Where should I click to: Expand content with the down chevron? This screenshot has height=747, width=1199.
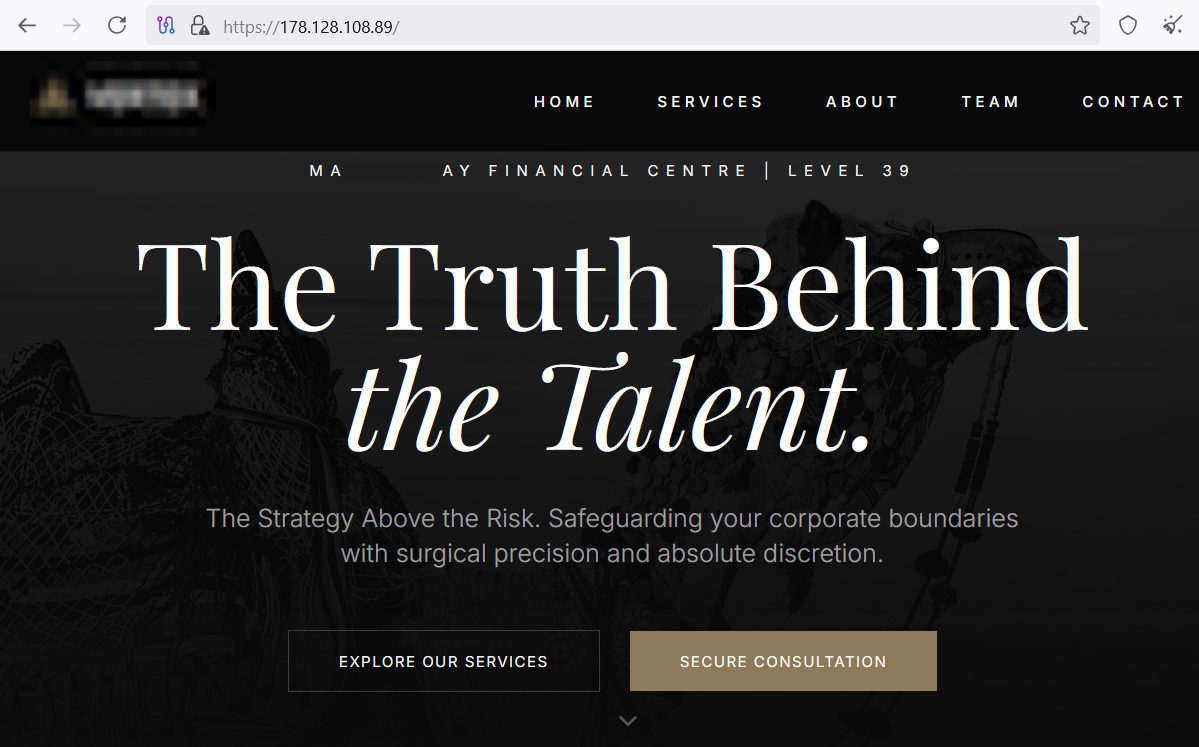coord(628,721)
